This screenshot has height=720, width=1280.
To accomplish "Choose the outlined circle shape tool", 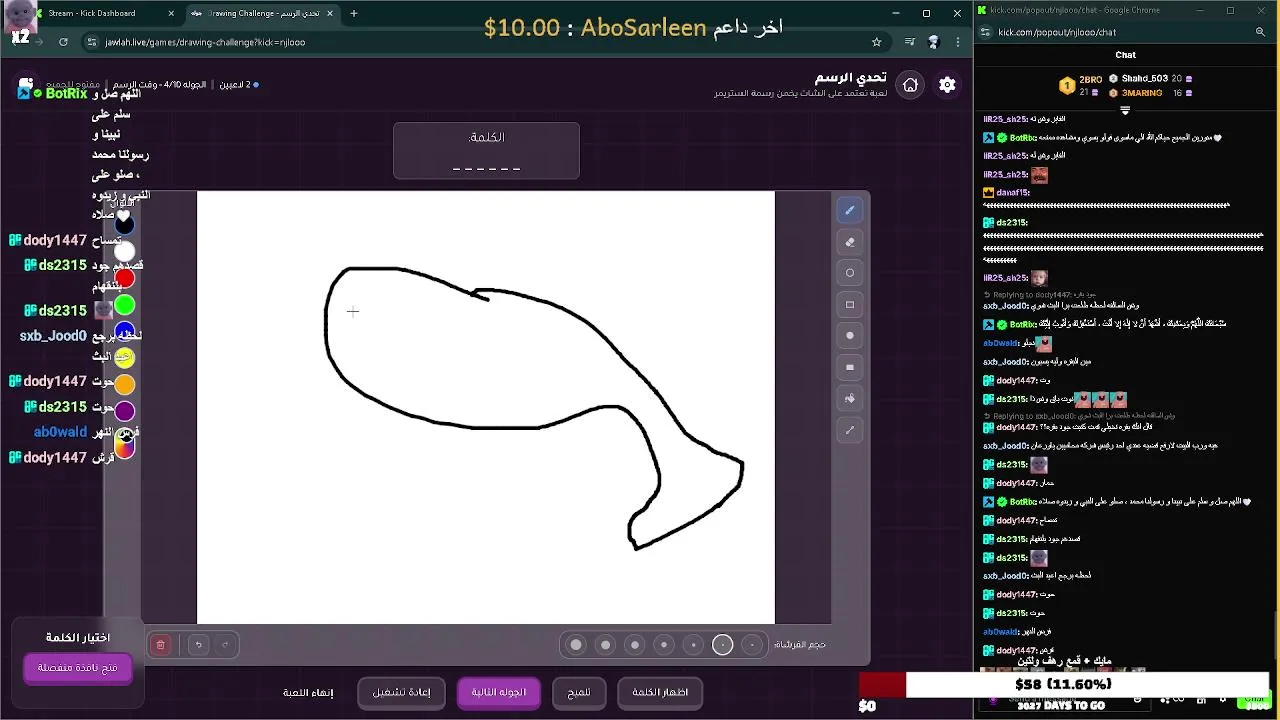I will point(850,273).
